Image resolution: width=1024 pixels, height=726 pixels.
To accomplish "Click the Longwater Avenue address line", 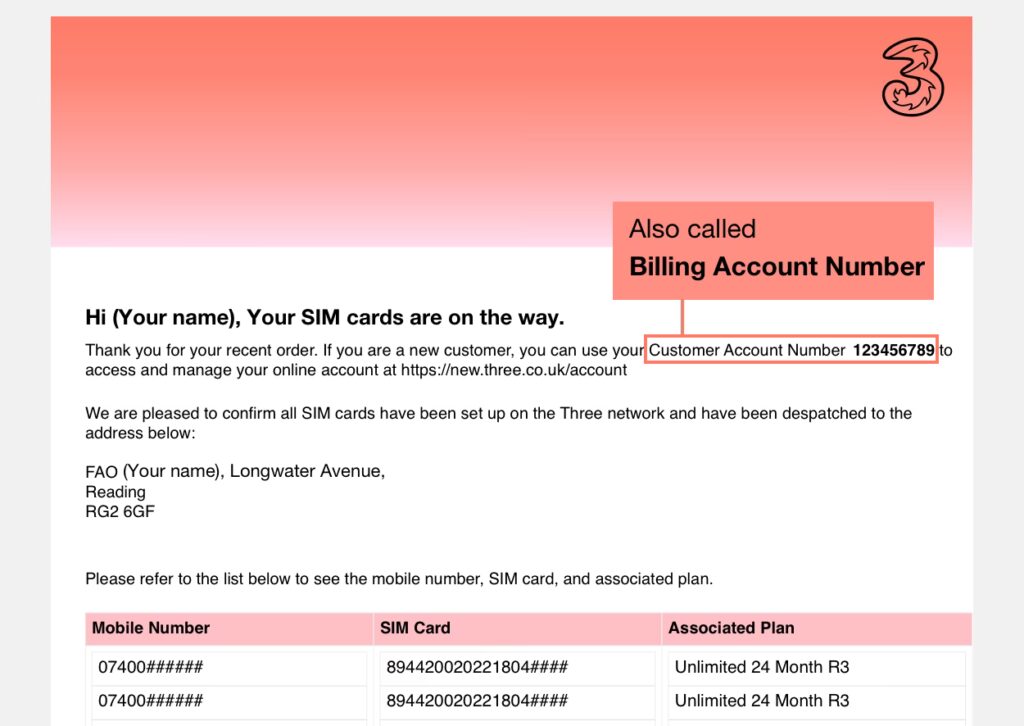I will coord(235,471).
